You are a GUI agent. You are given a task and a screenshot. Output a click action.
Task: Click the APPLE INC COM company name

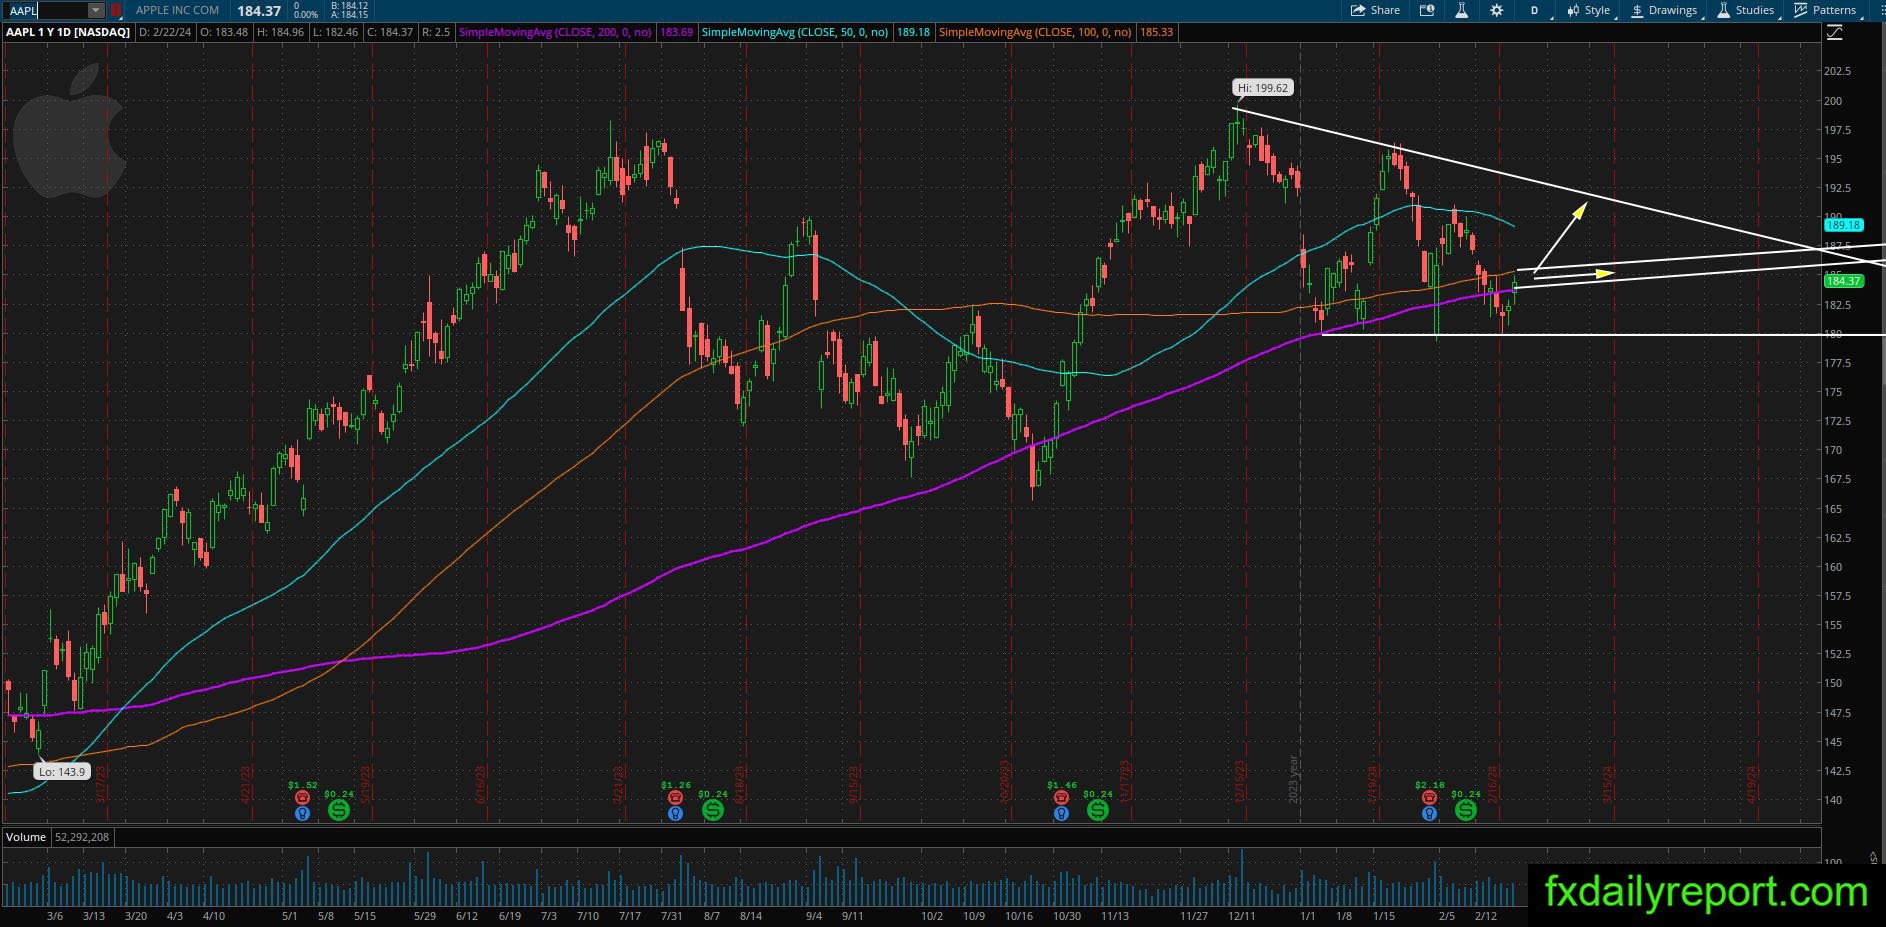pyautogui.click(x=177, y=10)
